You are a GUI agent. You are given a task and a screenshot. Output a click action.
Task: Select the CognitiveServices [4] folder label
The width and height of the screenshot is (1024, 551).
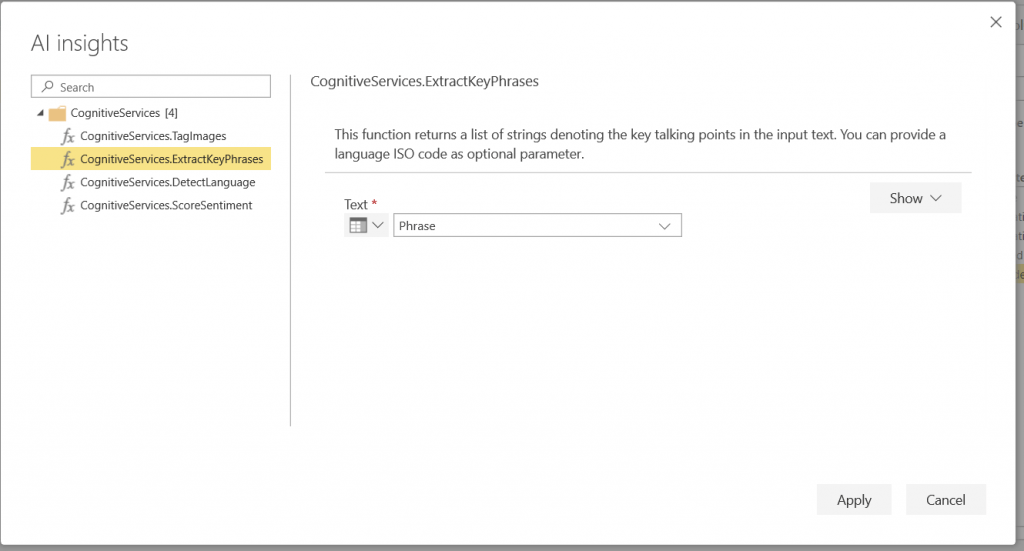[124, 113]
